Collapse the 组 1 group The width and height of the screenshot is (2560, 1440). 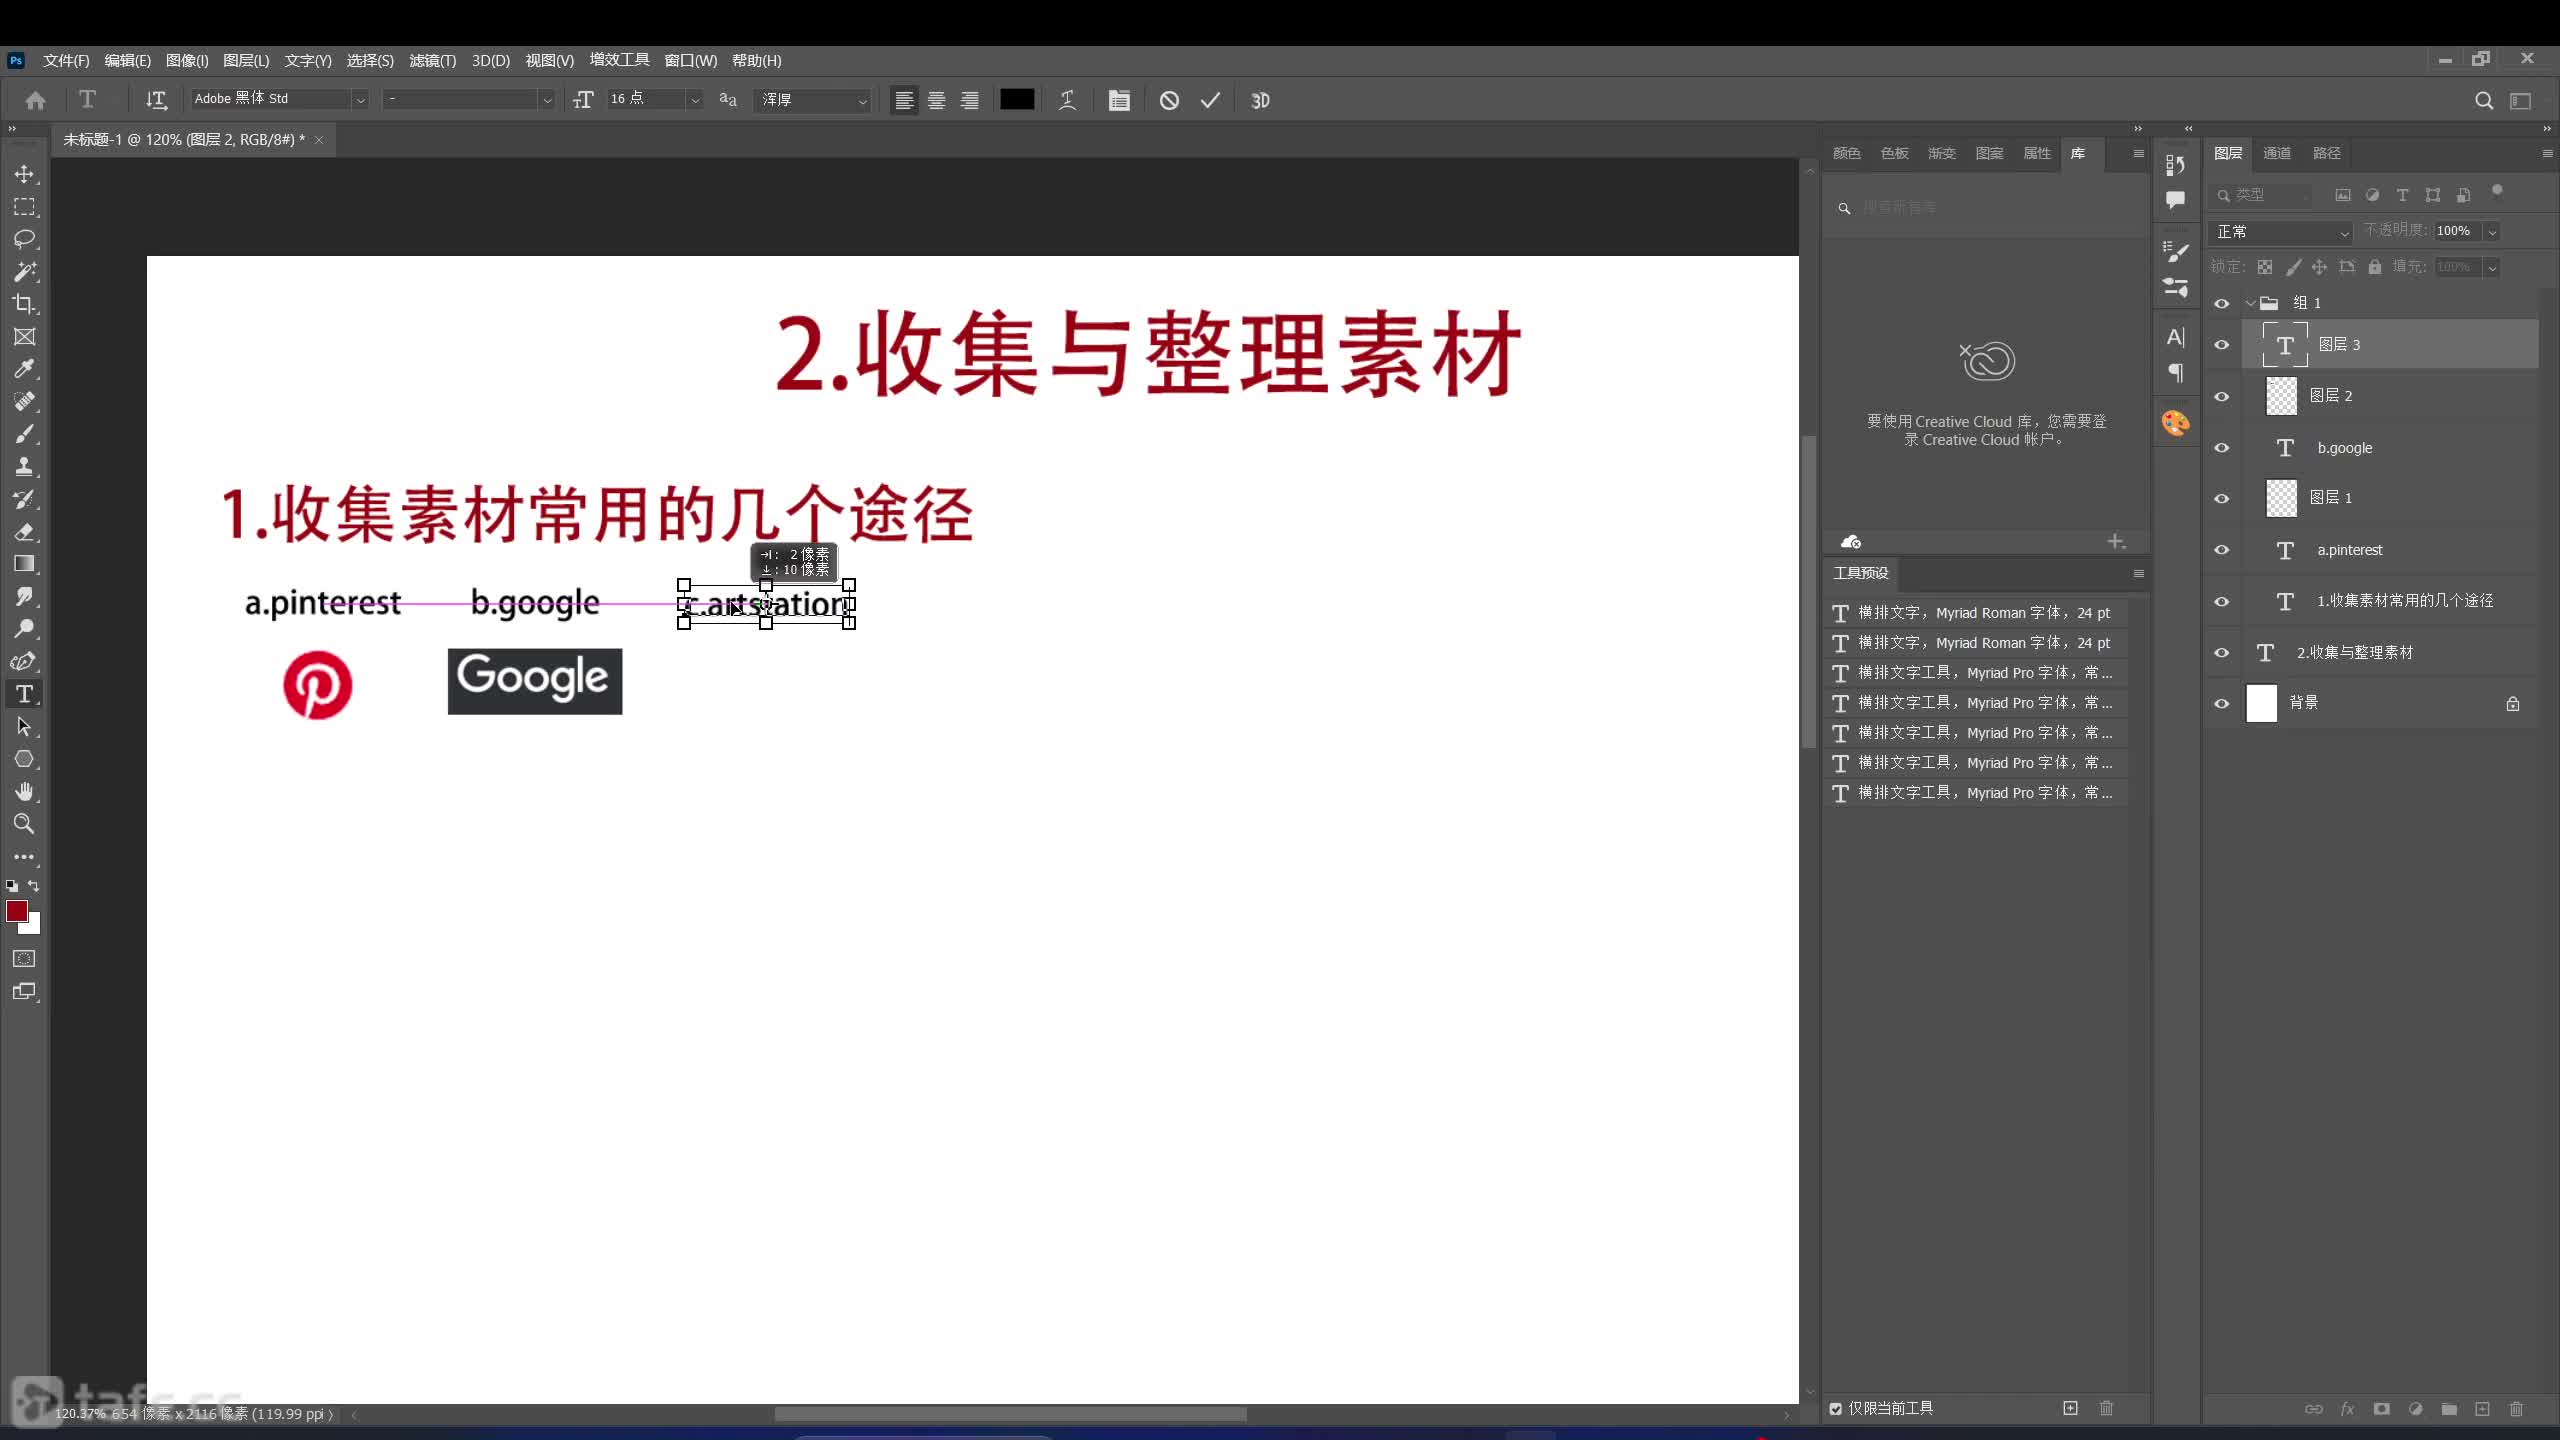pos(2250,304)
